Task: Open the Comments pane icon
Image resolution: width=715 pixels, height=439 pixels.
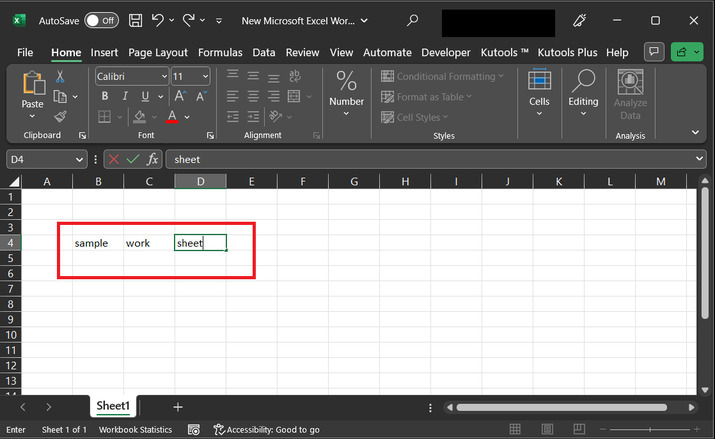Action: 654,52
